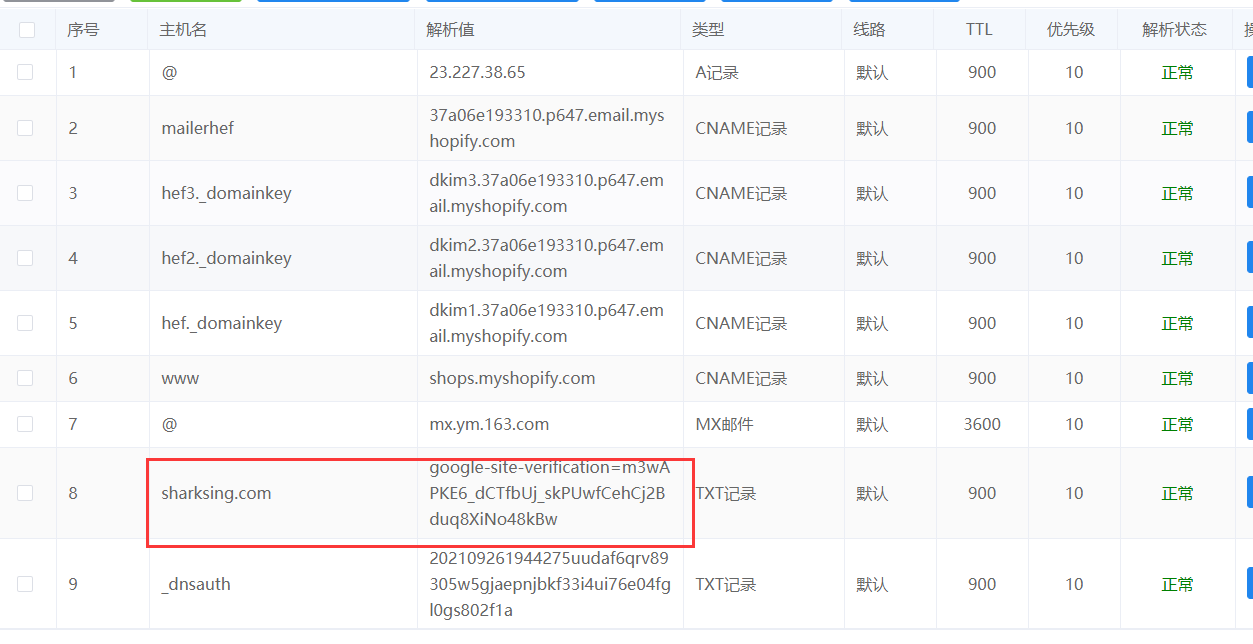Tick the checkbox for the MX record row
1253x644 pixels.
pos(25,424)
